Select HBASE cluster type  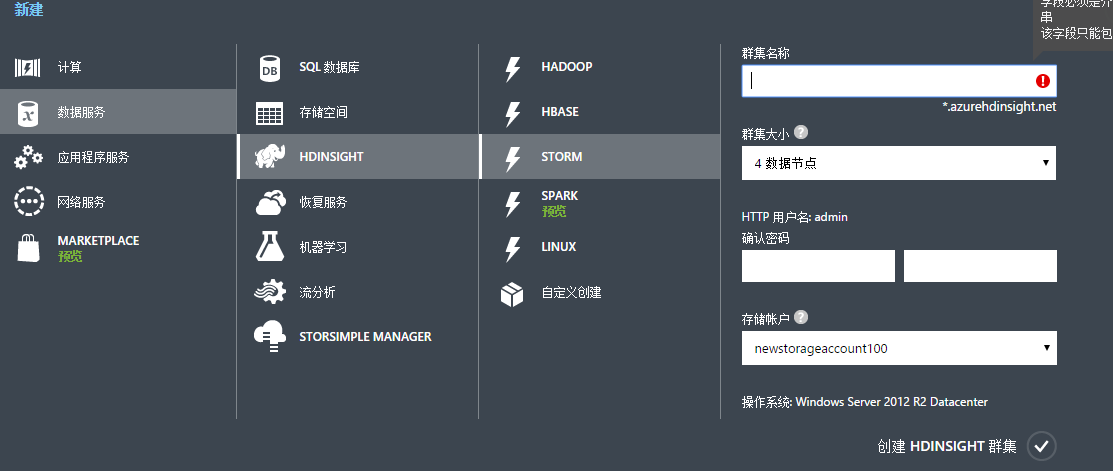click(x=560, y=112)
